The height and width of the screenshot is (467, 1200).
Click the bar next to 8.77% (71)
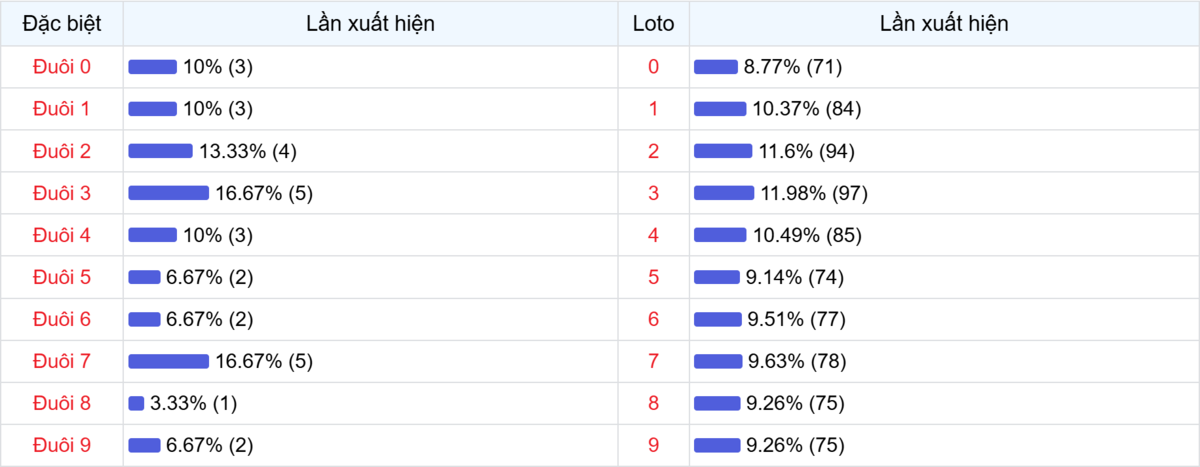(715, 67)
